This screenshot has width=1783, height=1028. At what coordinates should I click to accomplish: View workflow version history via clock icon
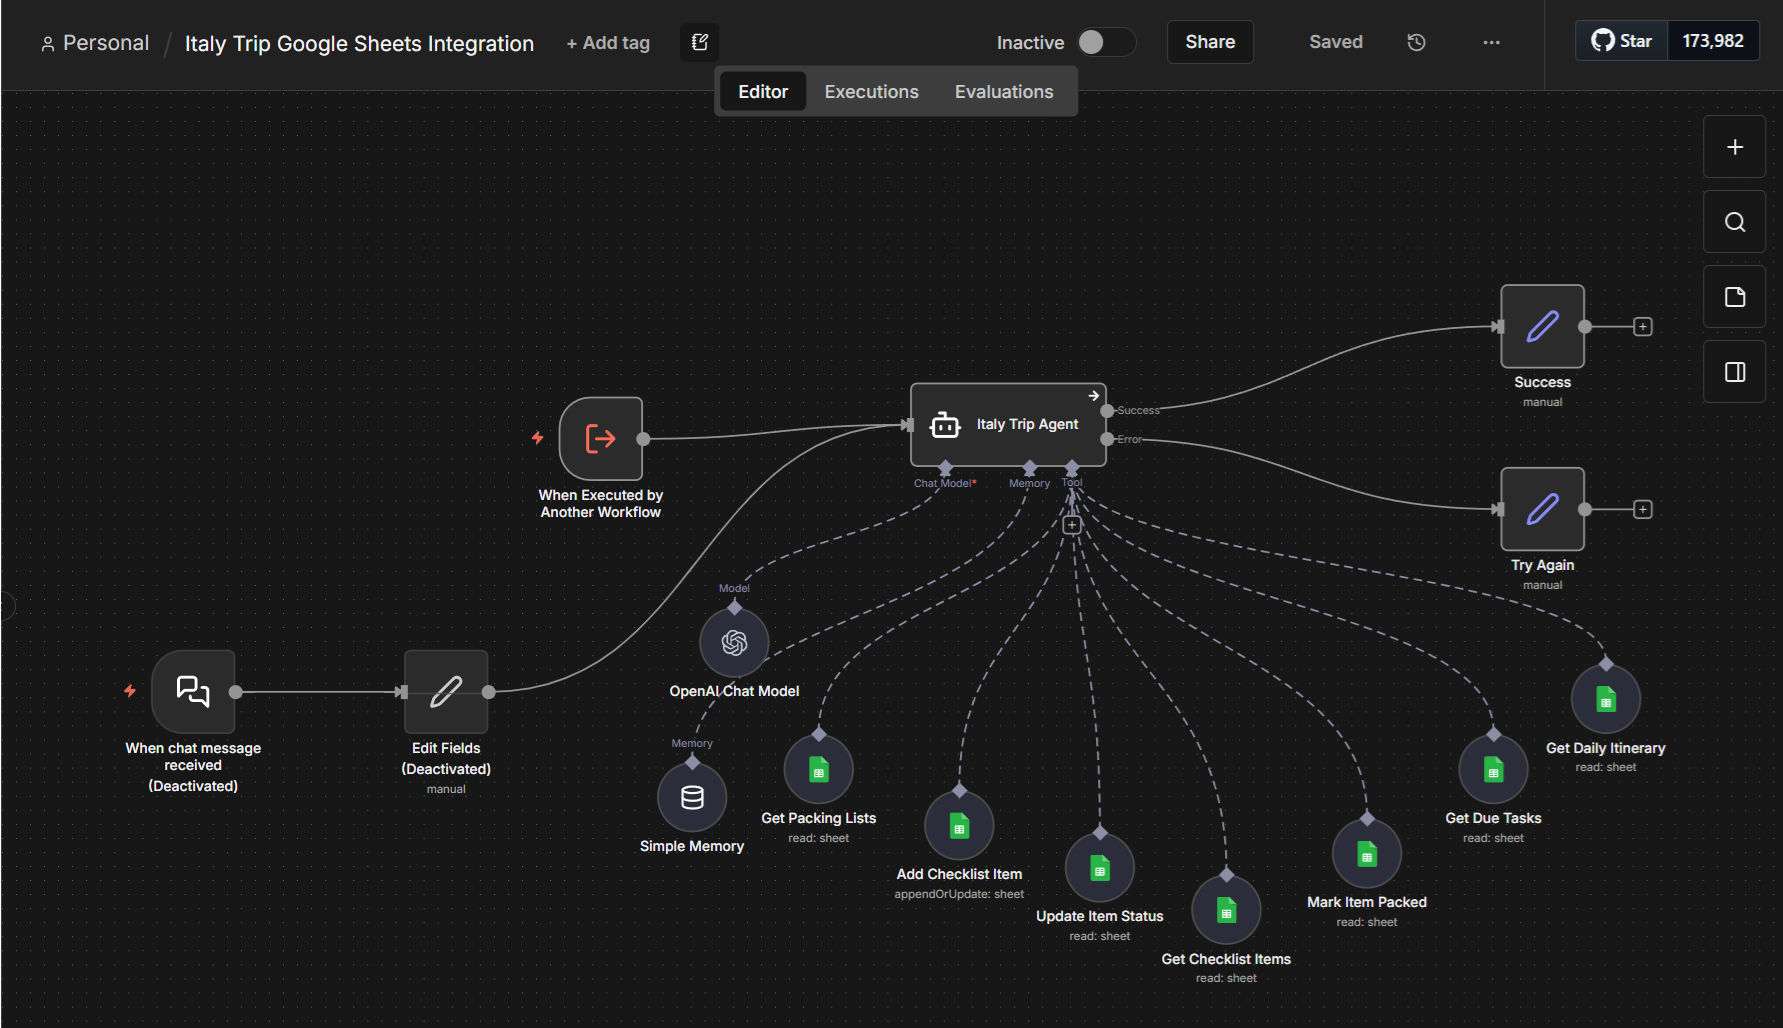point(1415,42)
